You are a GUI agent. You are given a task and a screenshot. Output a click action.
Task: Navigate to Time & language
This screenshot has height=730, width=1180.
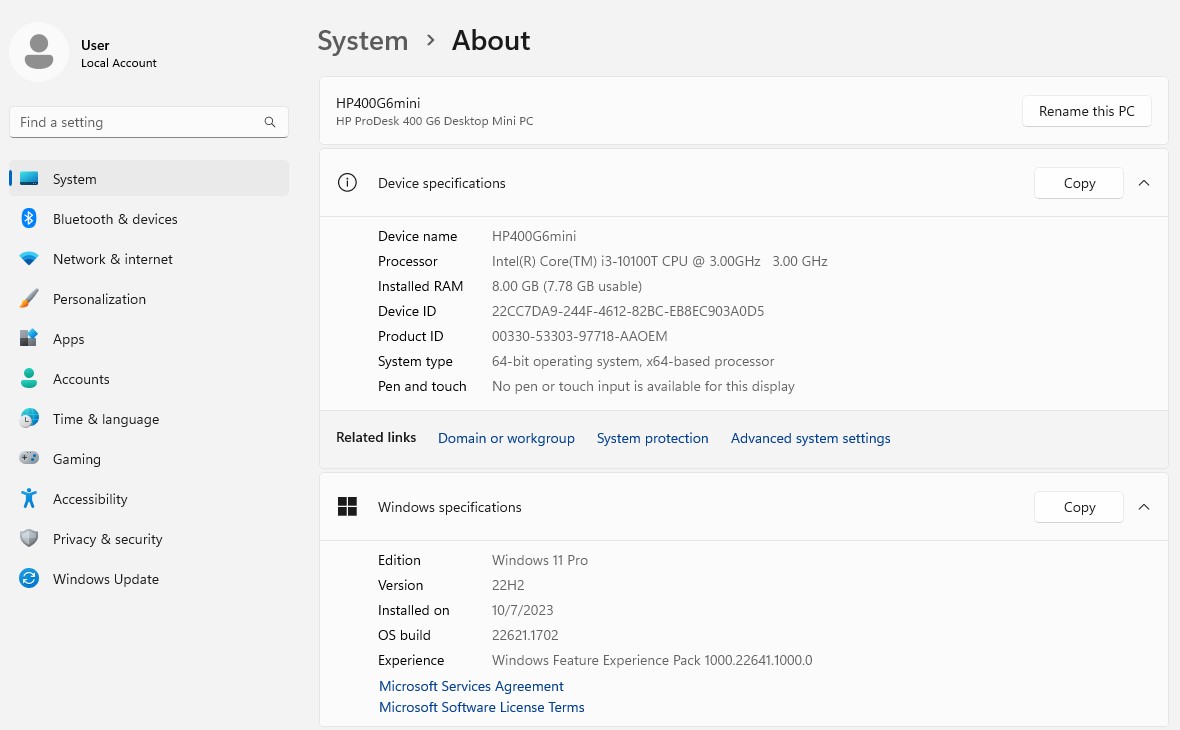pyautogui.click(x=149, y=418)
